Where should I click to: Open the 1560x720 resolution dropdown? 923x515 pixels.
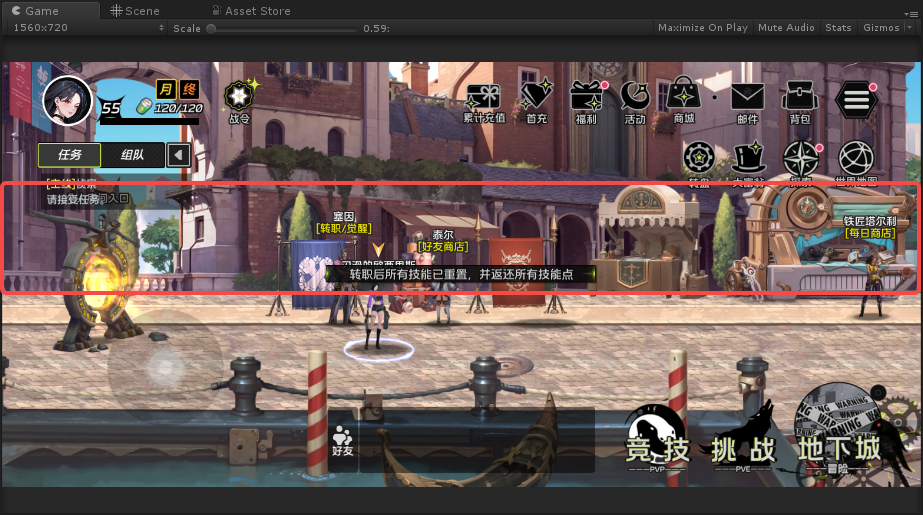pyautogui.click(x=87, y=28)
